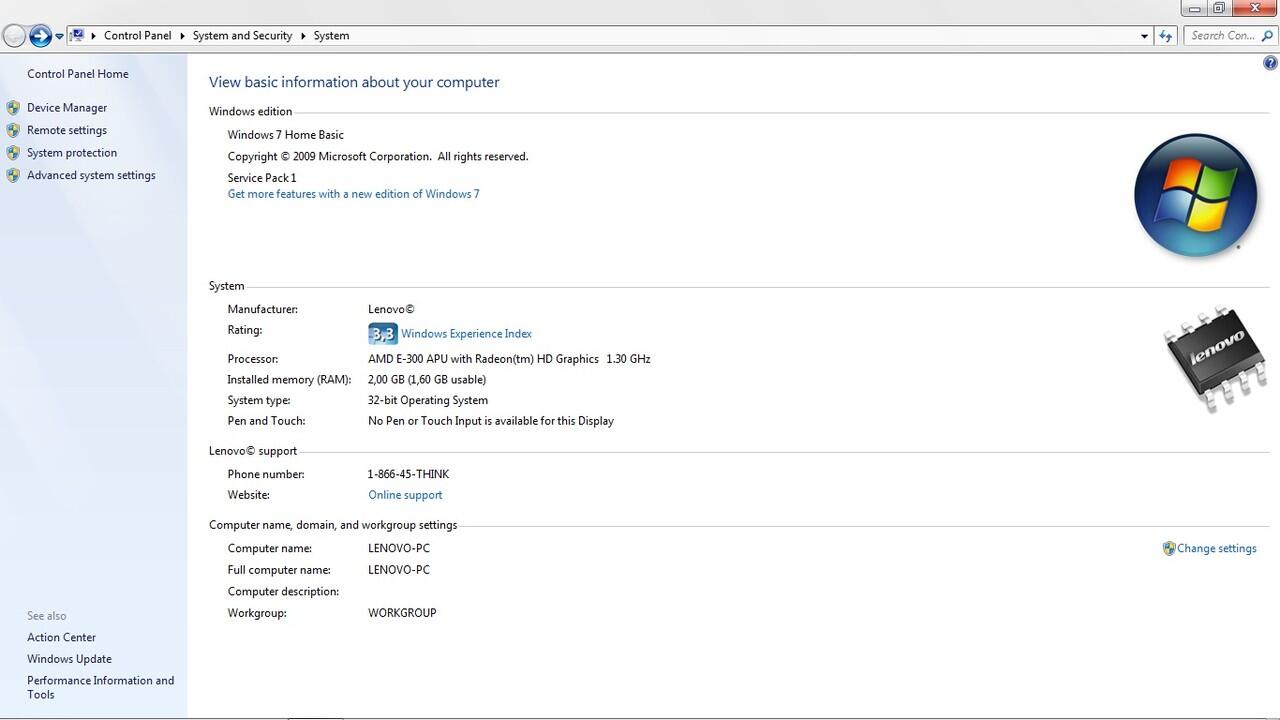Select System and Security breadcrumb
This screenshot has height=720, width=1280.
[x=242, y=35]
